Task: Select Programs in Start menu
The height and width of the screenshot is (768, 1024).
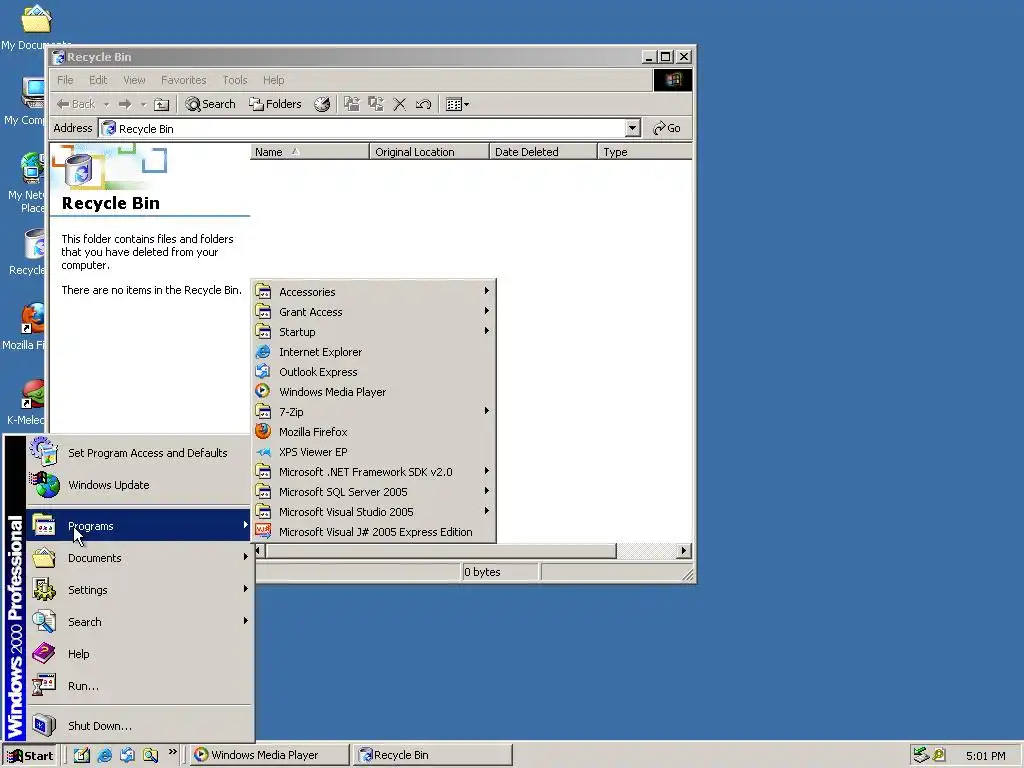Action: [x=139, y=526]
